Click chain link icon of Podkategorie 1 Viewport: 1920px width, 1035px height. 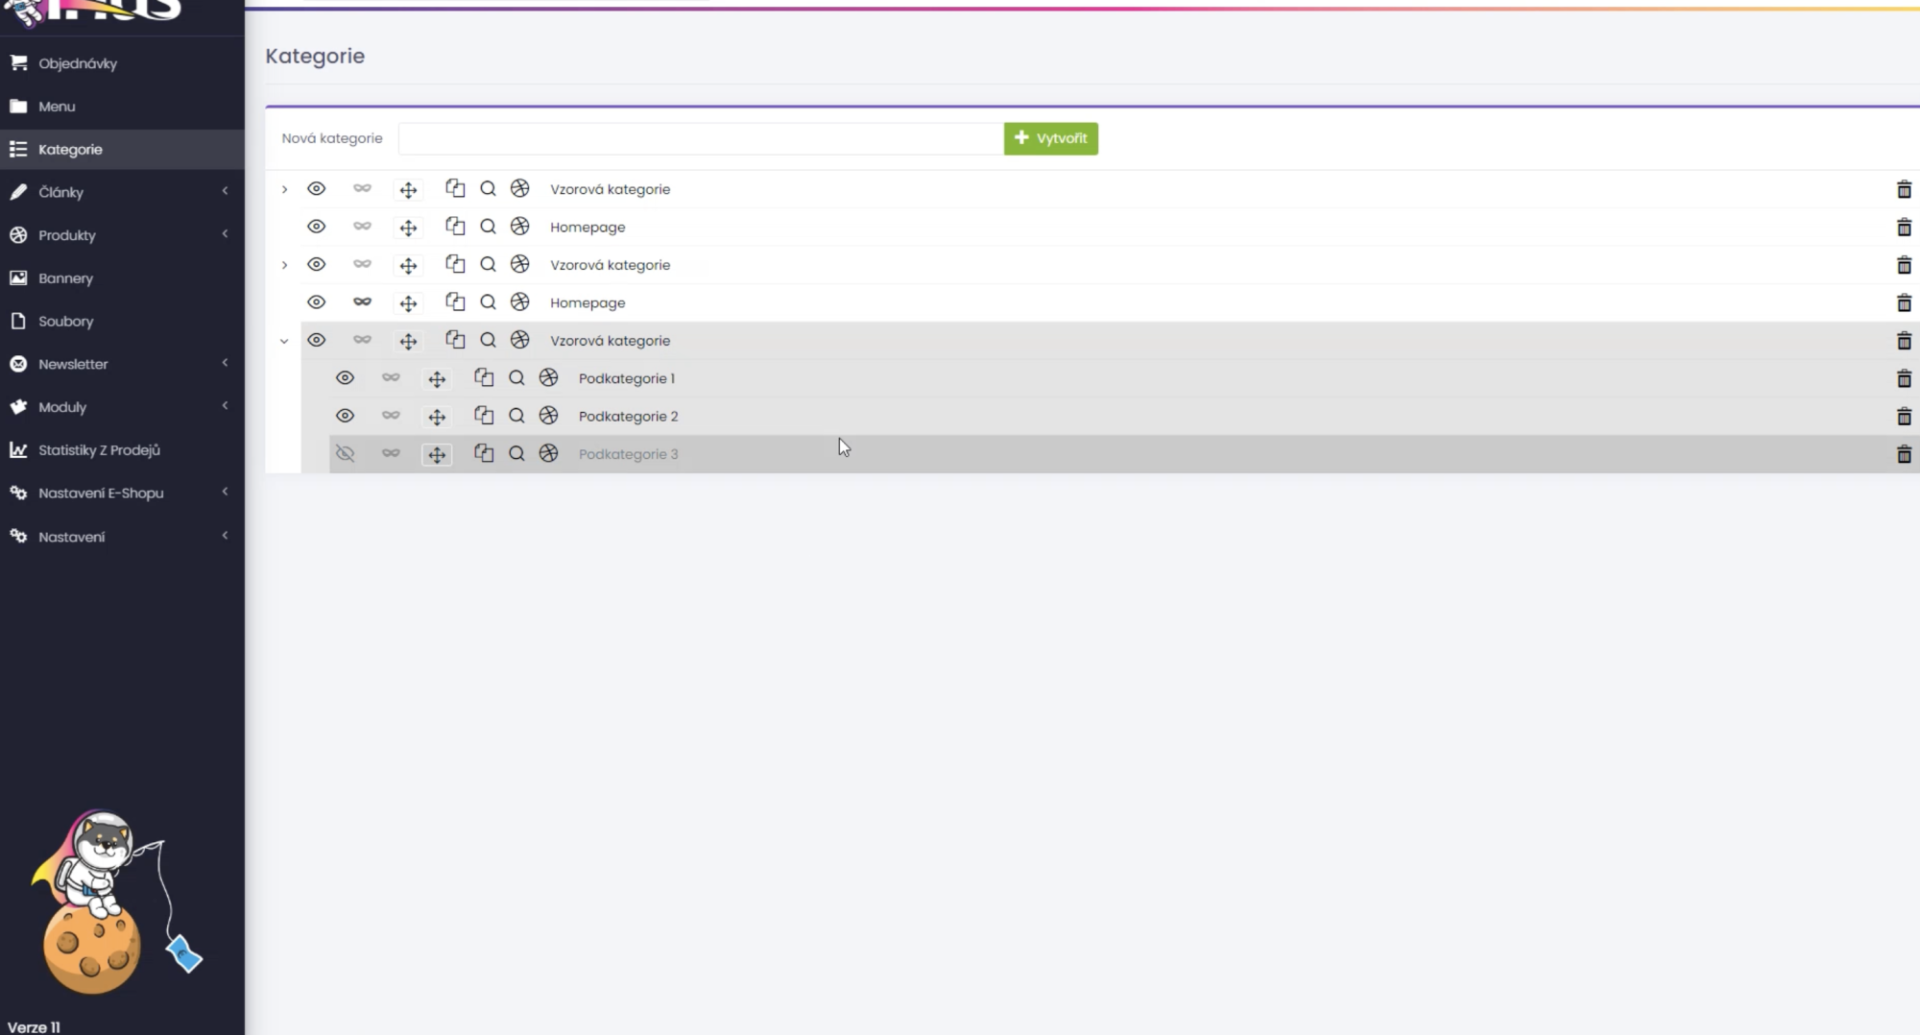click(x=391, y=378)
